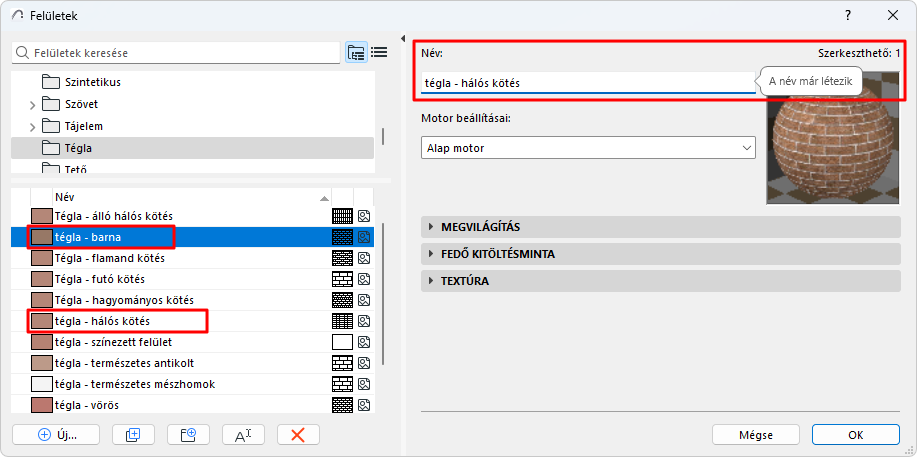This screenshot has height=457, width=917.
Task: Click hatch pattern icon of tégla - barna
Action: tap(342, 237)
